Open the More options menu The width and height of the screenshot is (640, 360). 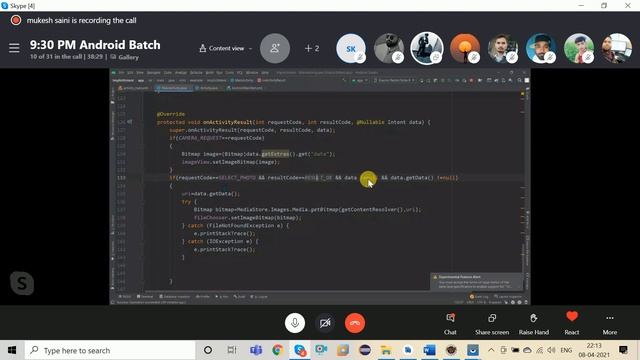click(x=610, y=324)
